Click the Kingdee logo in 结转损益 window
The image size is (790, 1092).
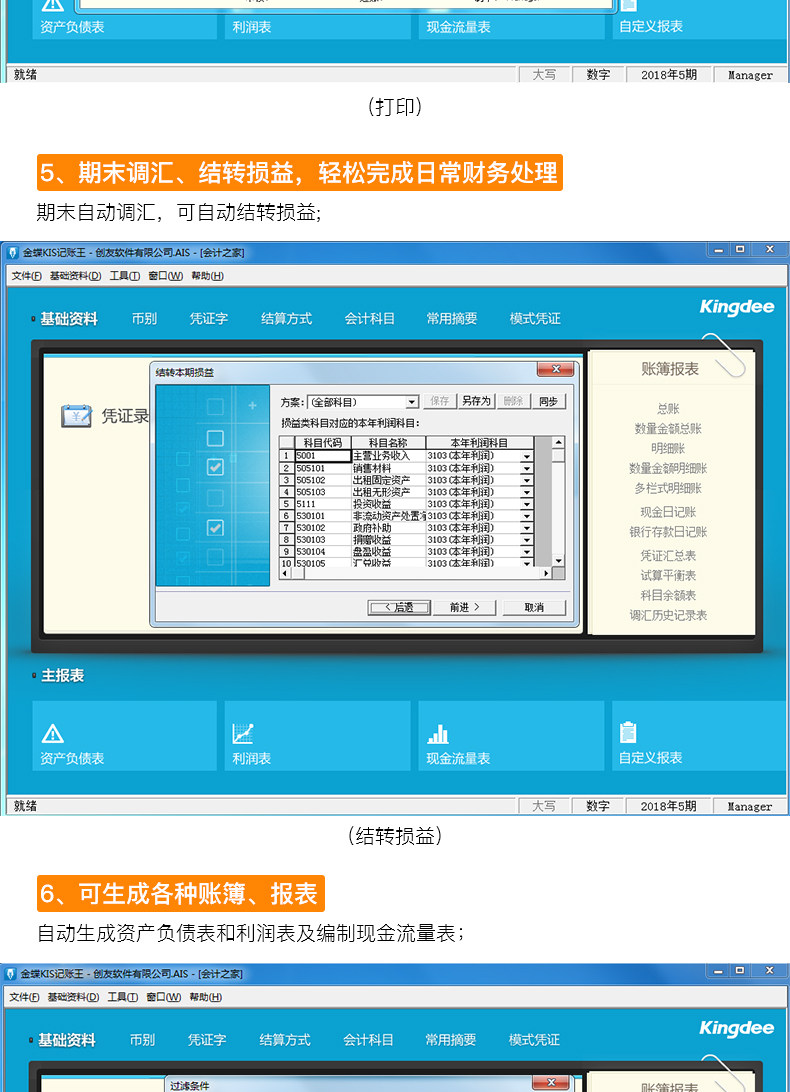point(736,307)
